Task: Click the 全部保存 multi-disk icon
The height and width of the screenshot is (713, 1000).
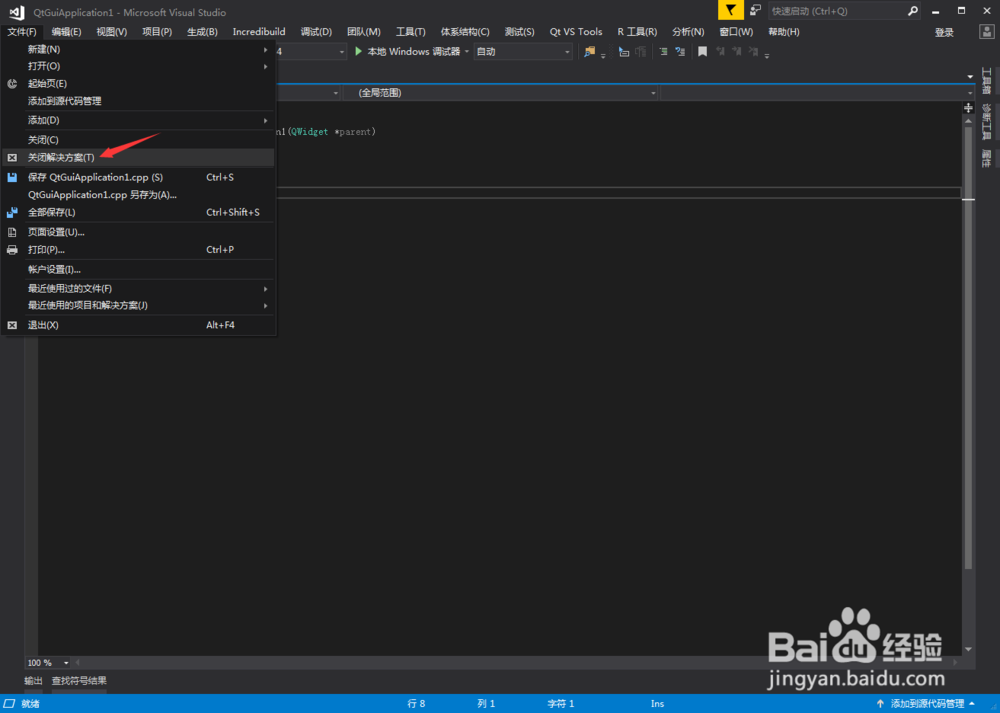Action: (x=12, y=212)
